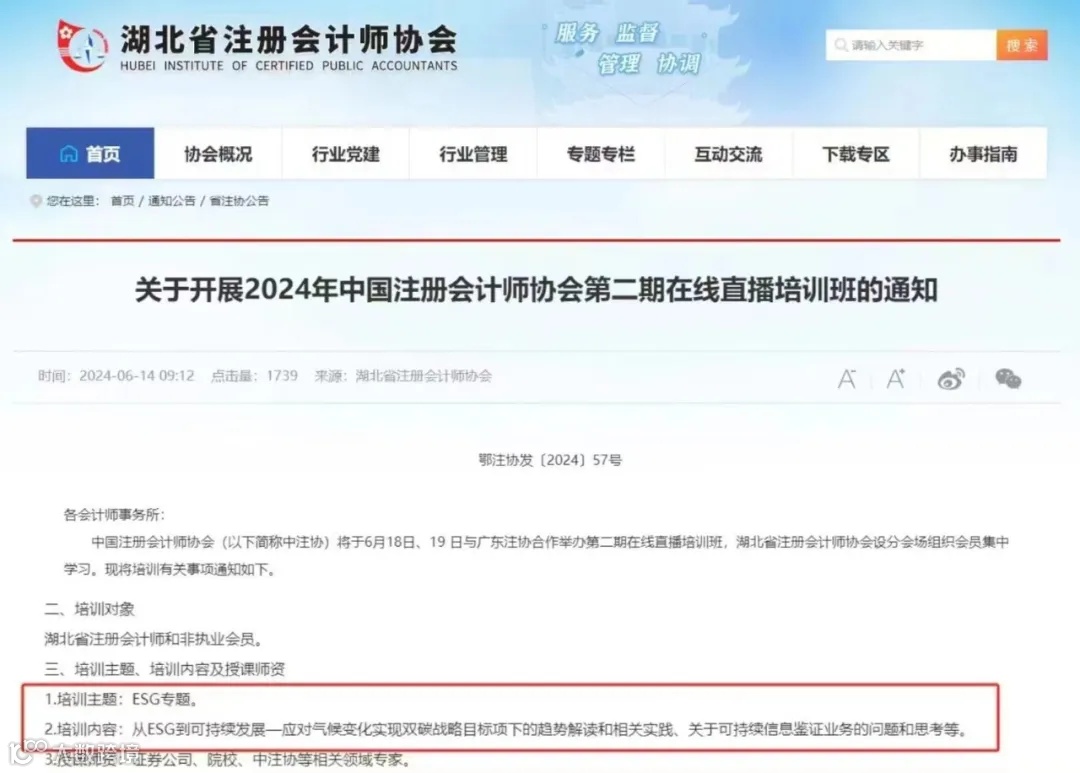Click the 来源 湖北省注册会计师协会 text
The height and width of the screenshot is (773, 1080).
(403, 376)
